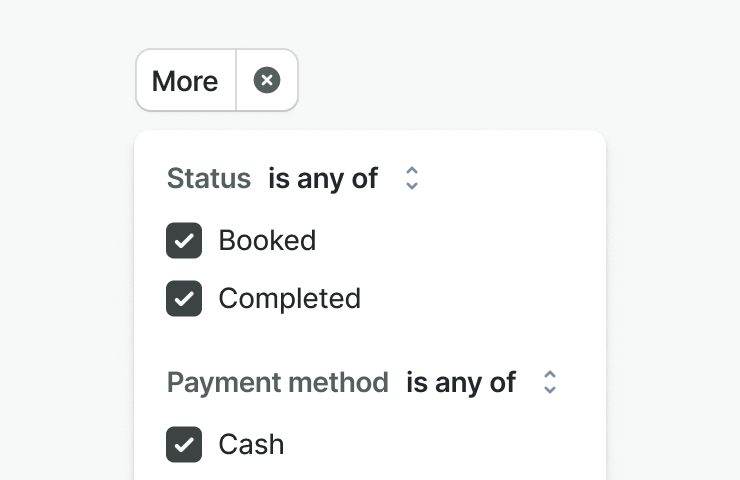740x480 pixels.
Task: Click the Booked option text
Action: pyautogui.click(x=267, y=241)
